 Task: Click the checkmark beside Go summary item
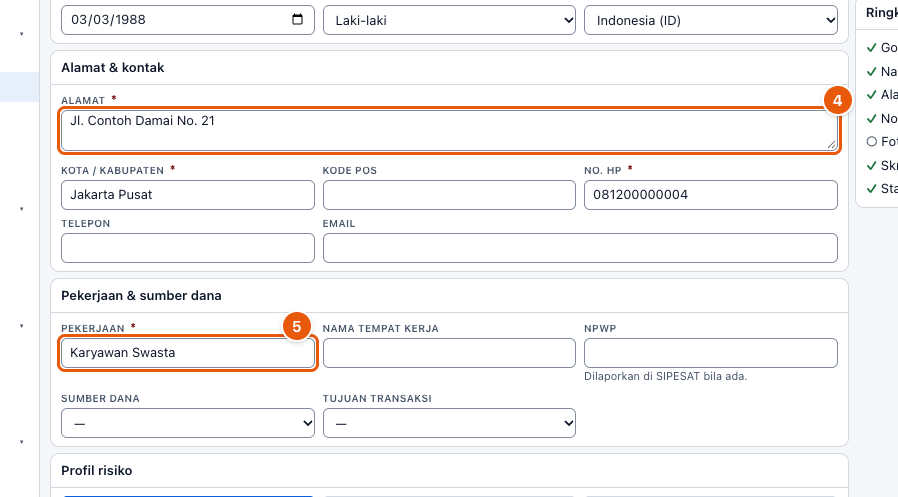coord(872,48)
